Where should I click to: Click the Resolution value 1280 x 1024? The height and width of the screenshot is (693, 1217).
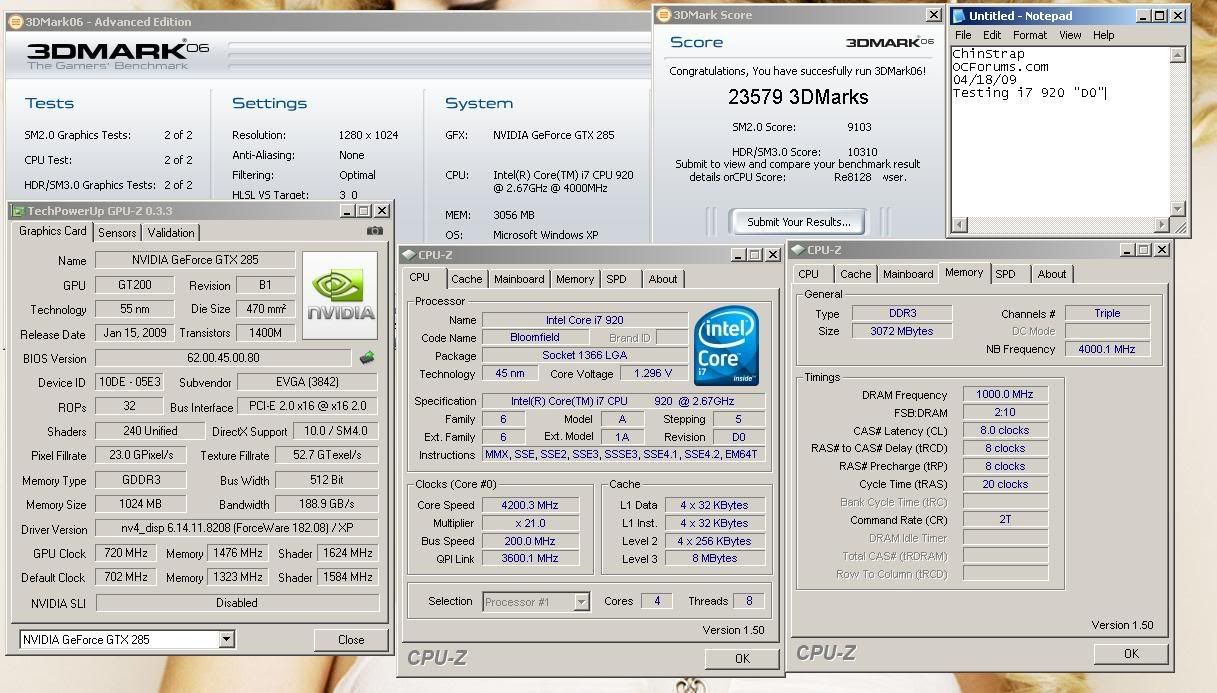coord(368,135)
